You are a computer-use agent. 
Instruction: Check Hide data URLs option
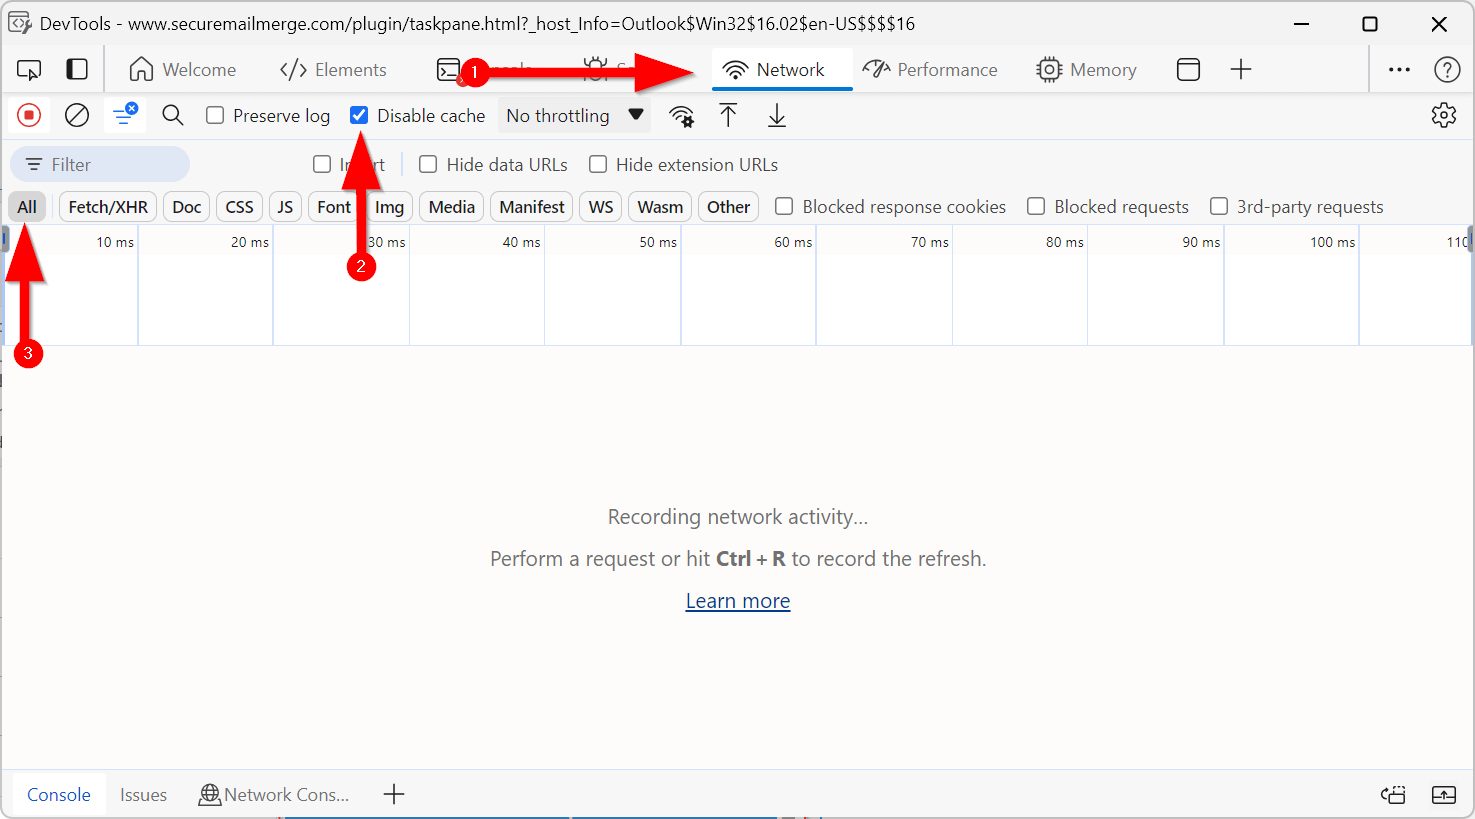pos(428,165)
